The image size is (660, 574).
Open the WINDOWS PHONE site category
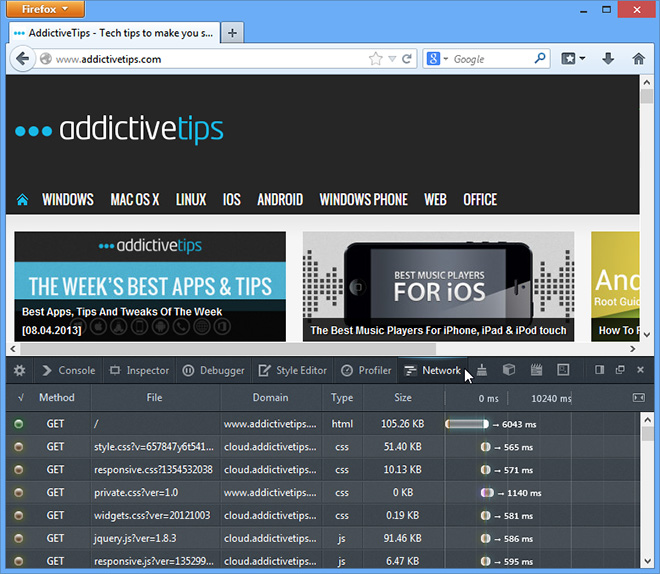(x=363, y=199)
